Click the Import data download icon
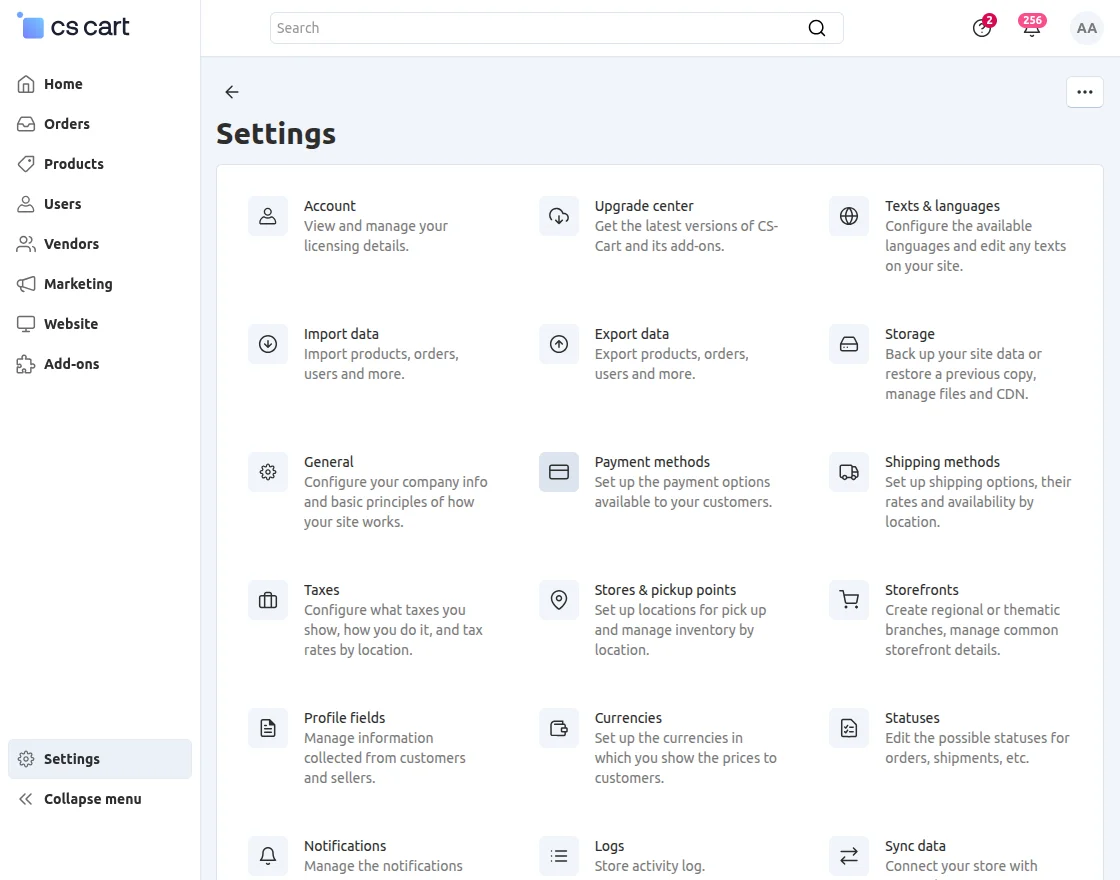The width and height of the screenshot is (1120, 880). tap(268, 344)
